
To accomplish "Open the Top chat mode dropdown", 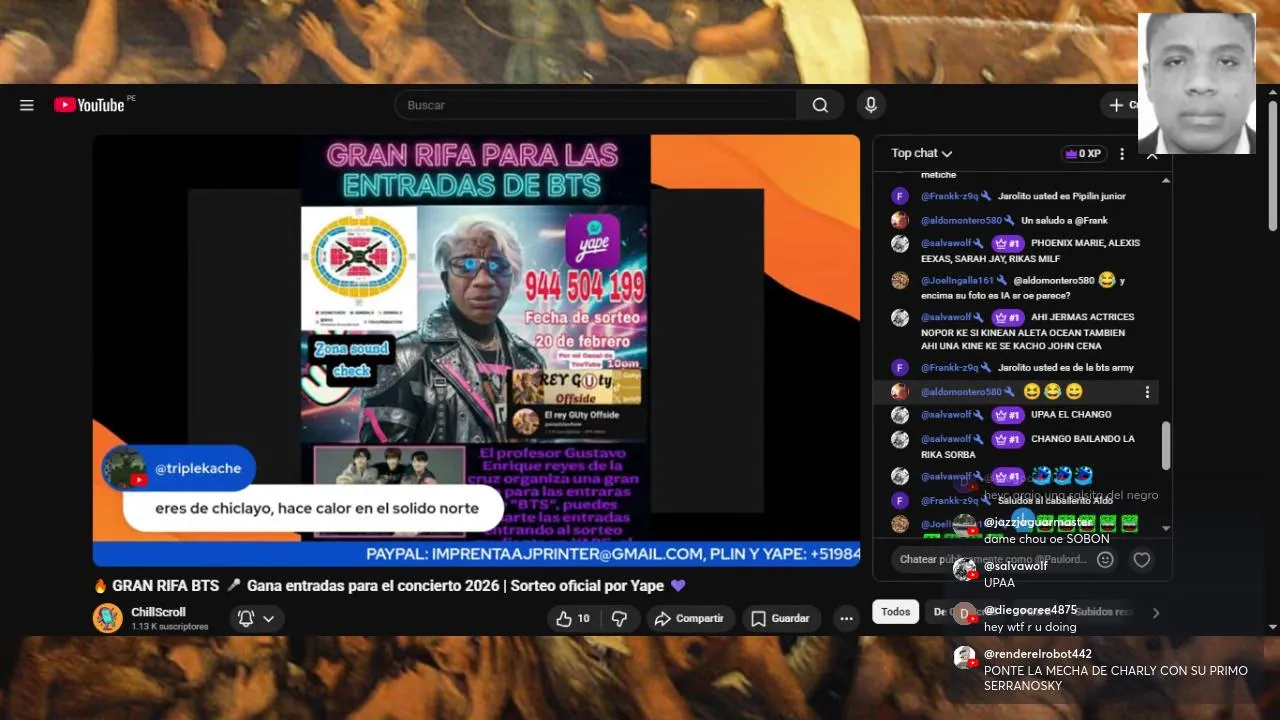I will point(921,153).
